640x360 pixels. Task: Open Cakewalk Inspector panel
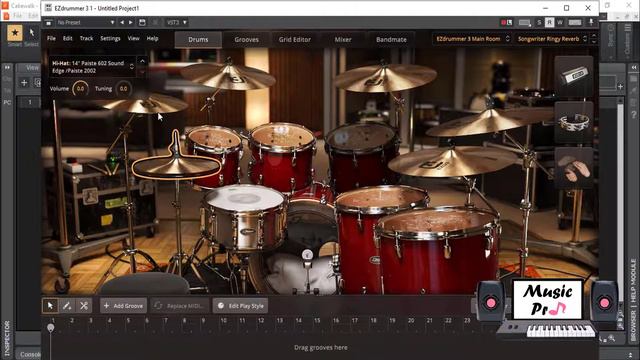tap(7, 339)
